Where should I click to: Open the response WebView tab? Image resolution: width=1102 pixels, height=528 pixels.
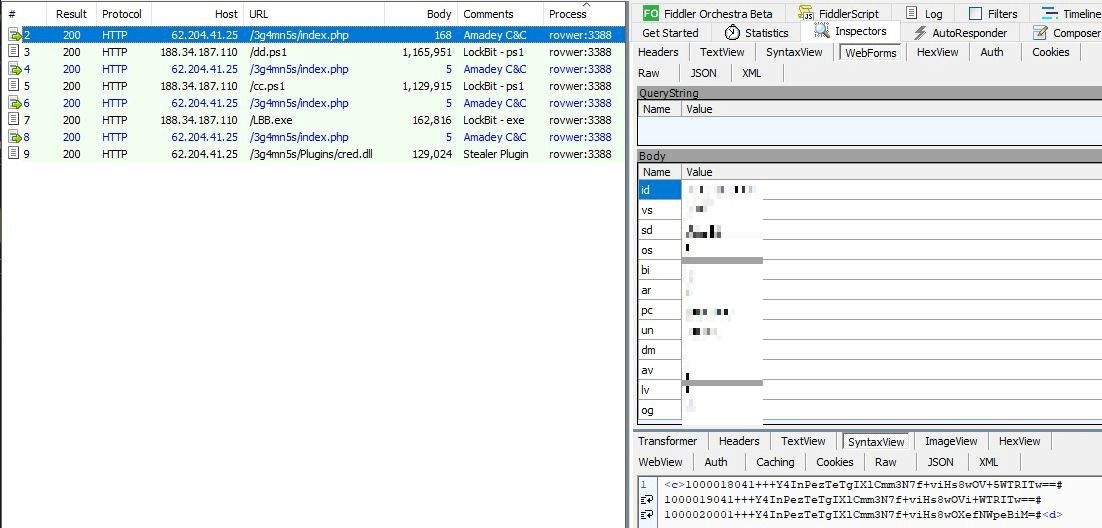tap(660, 463)
